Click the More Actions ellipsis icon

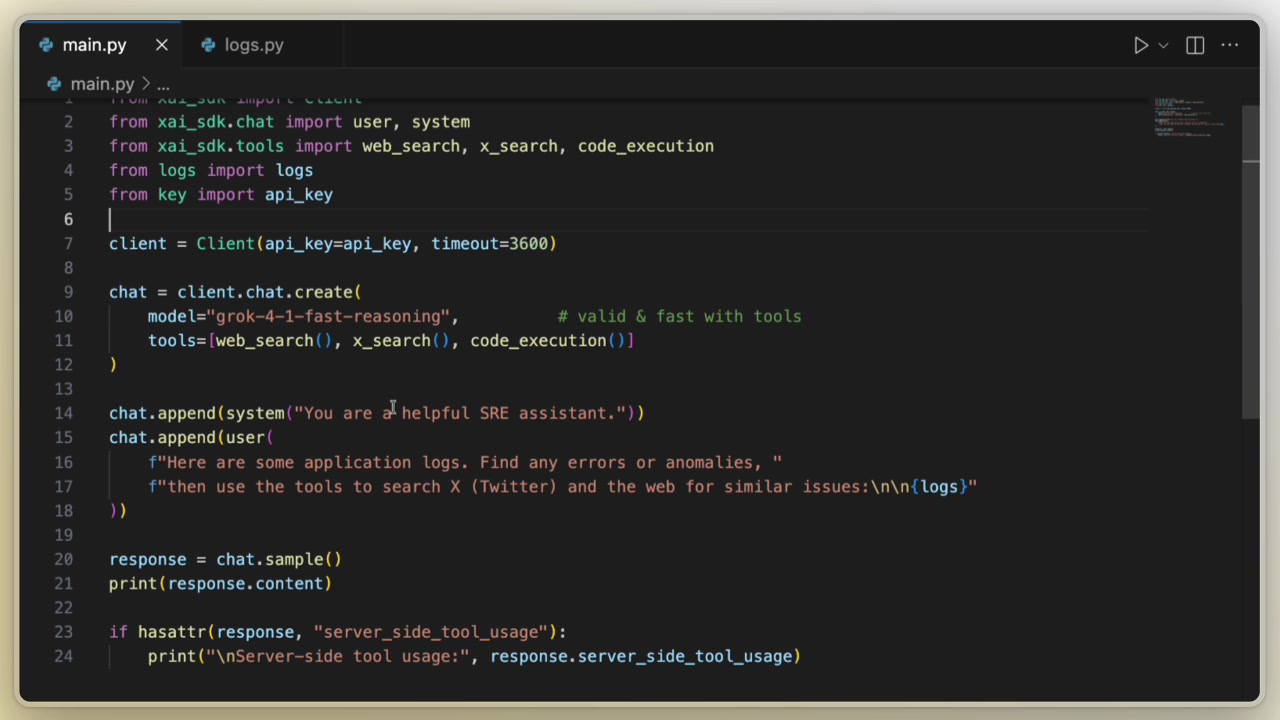coord(1230,45)
